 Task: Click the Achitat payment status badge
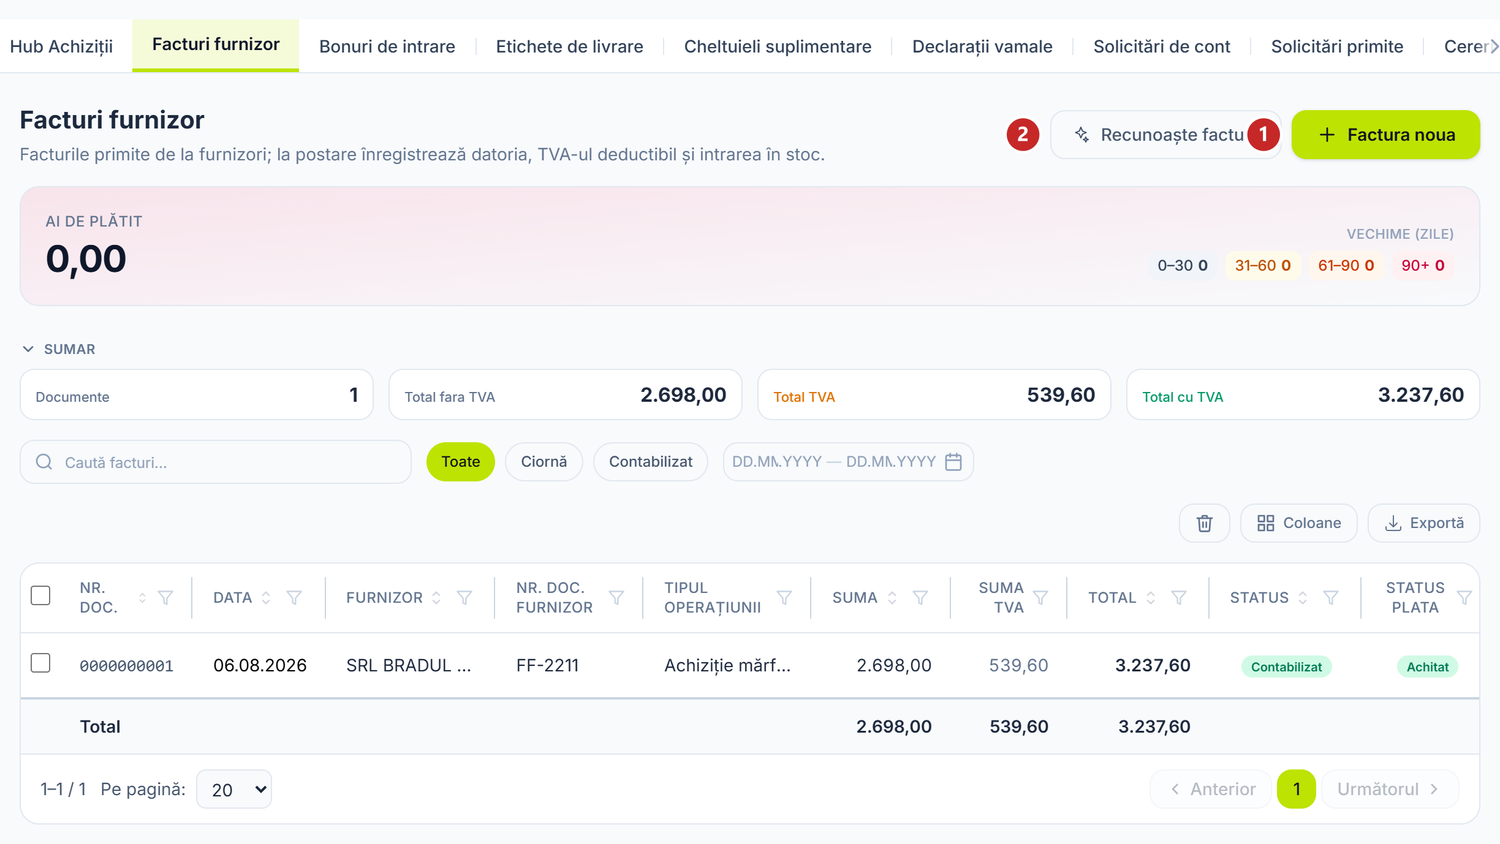click(x=1427, y=667)
